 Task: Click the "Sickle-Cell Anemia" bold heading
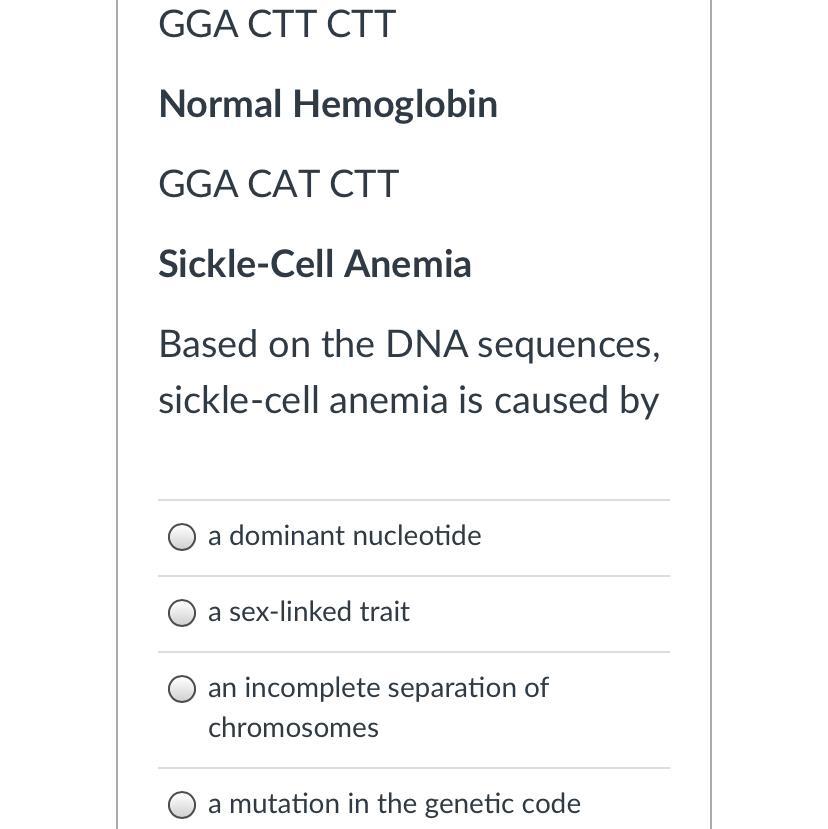(314, 264)
